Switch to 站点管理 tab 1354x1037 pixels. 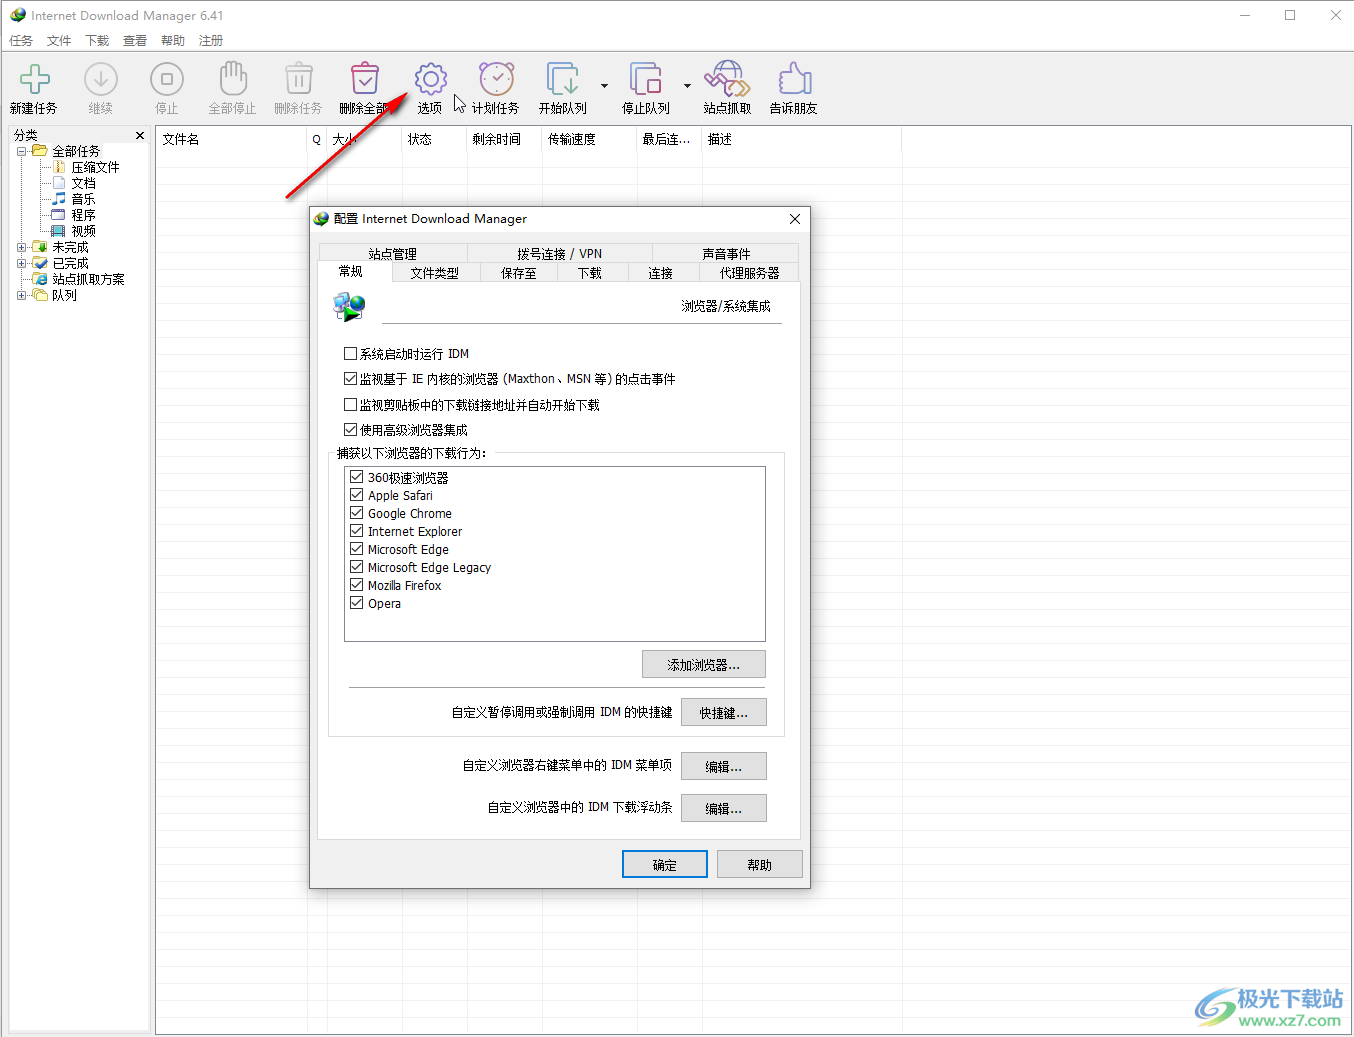coord(393,253)
